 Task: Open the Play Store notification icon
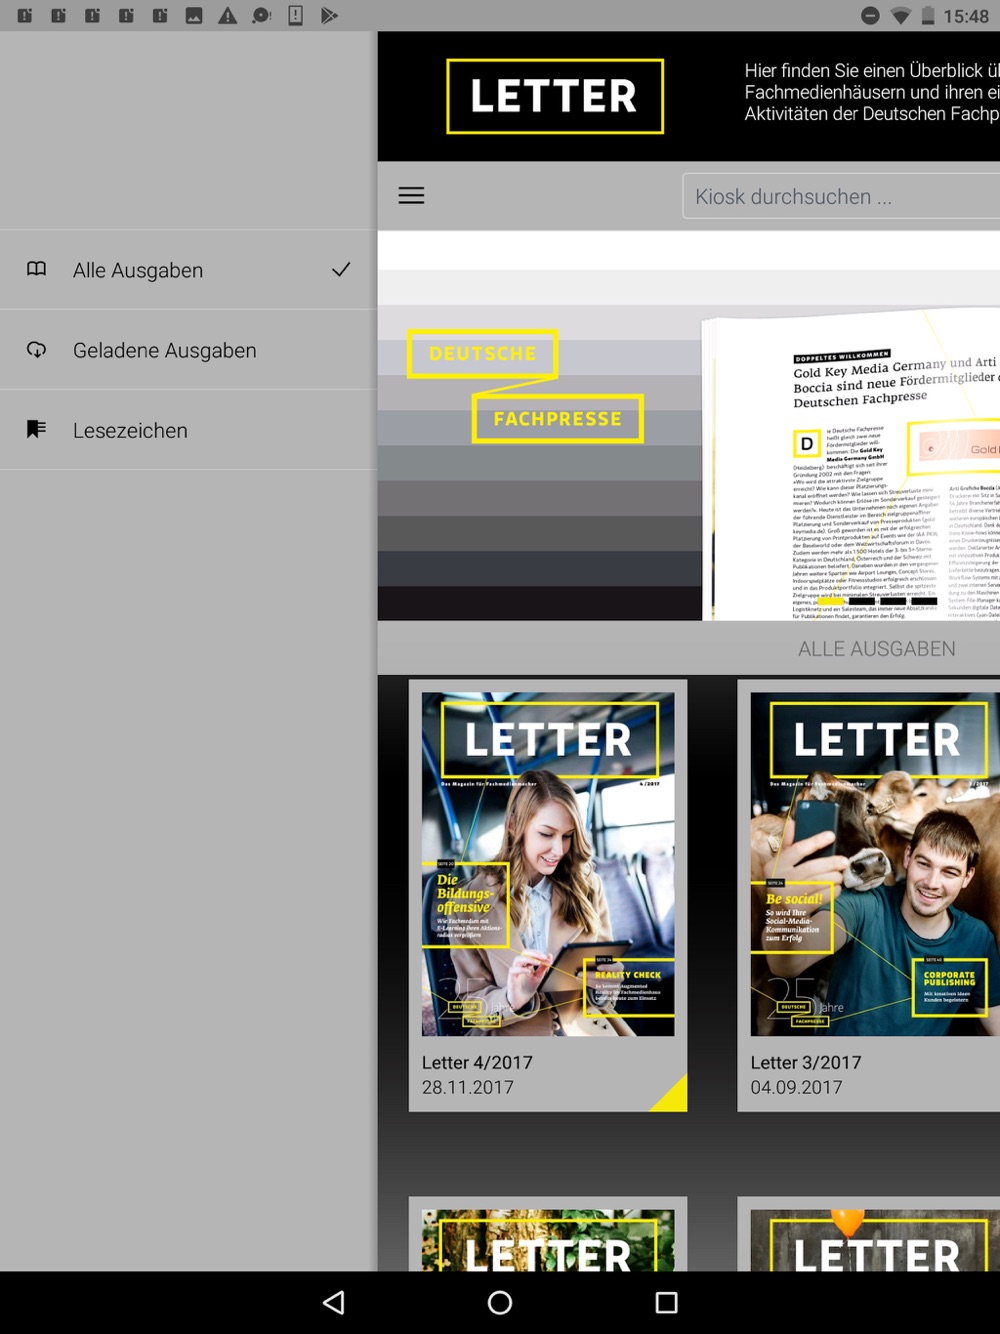329,15
